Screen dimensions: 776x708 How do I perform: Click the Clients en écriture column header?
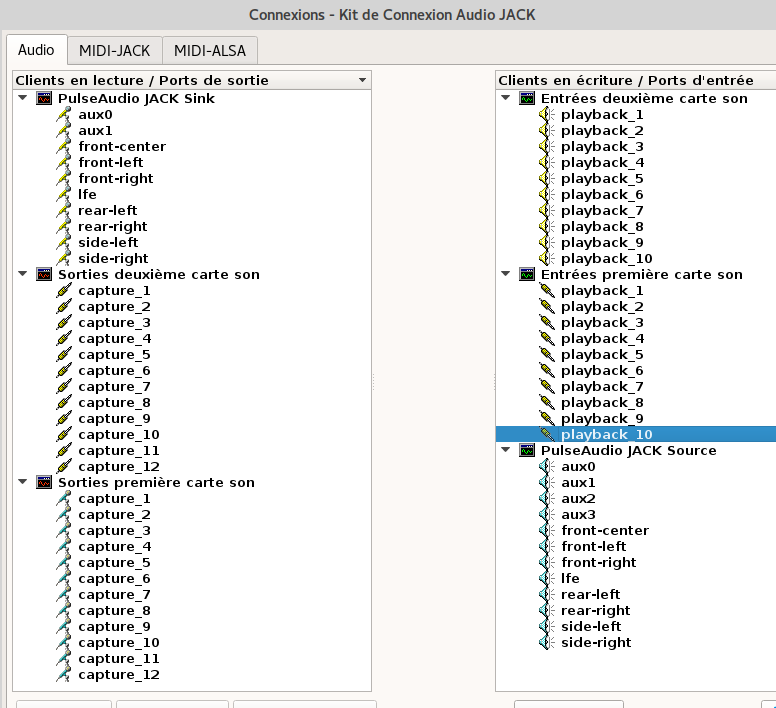pyautogui.click(x=635, y=80)
